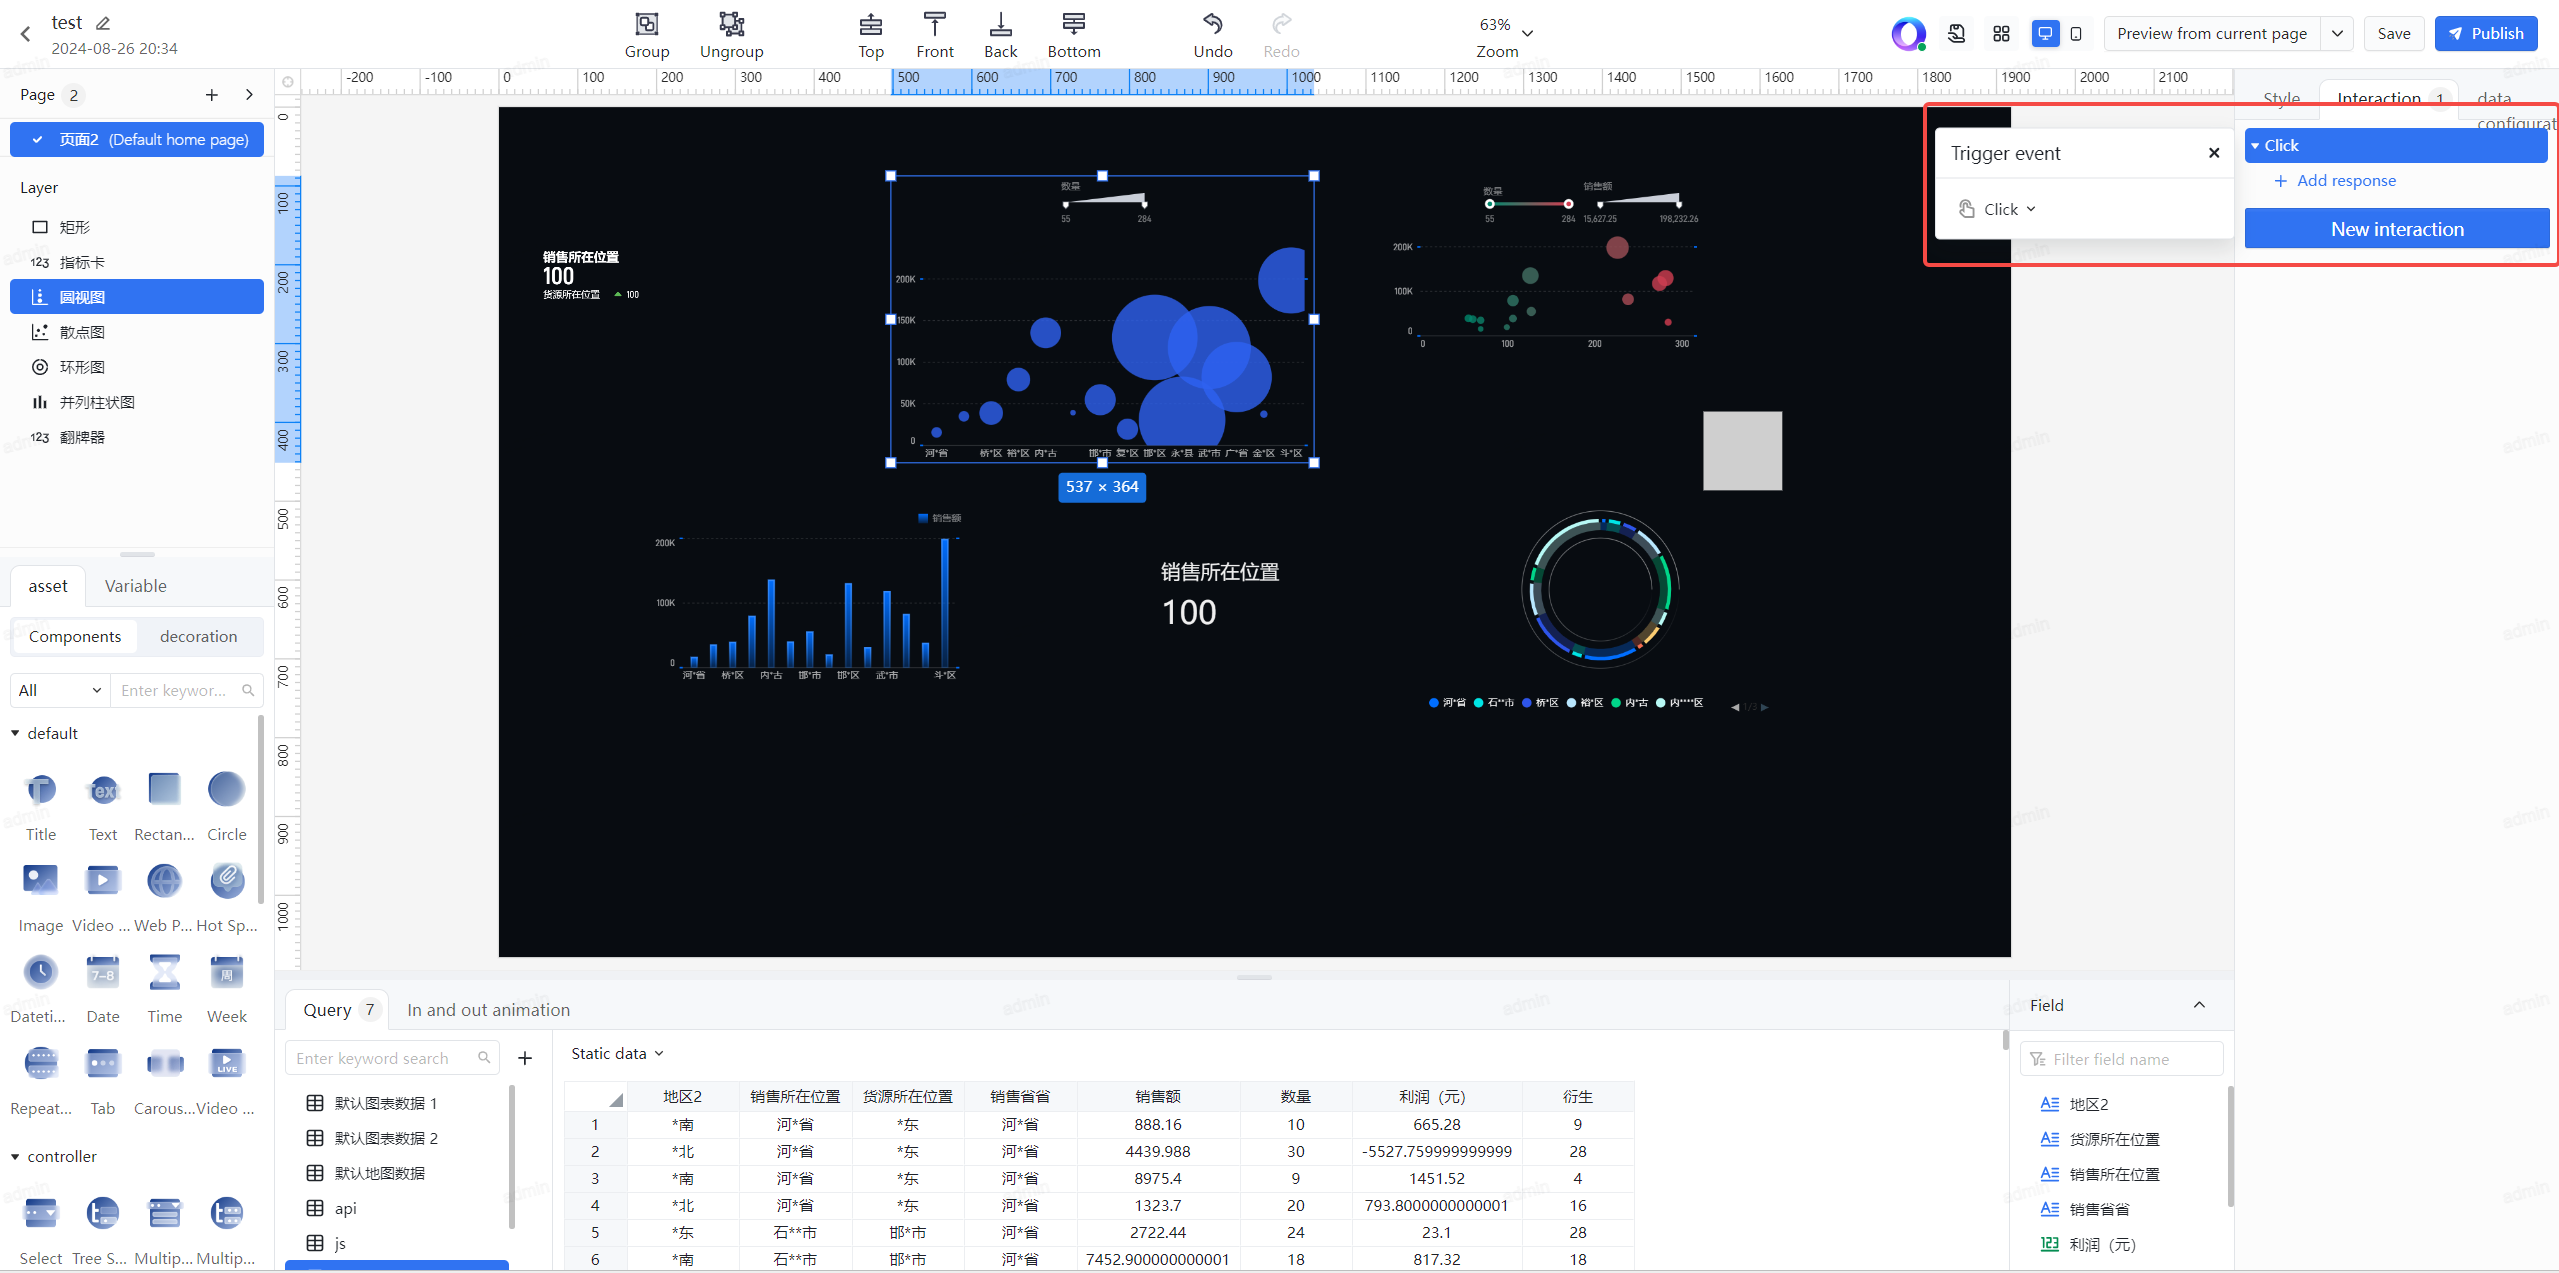Click the Ungroup toolbar icon

pyautogui.click(x=731, y=23)
